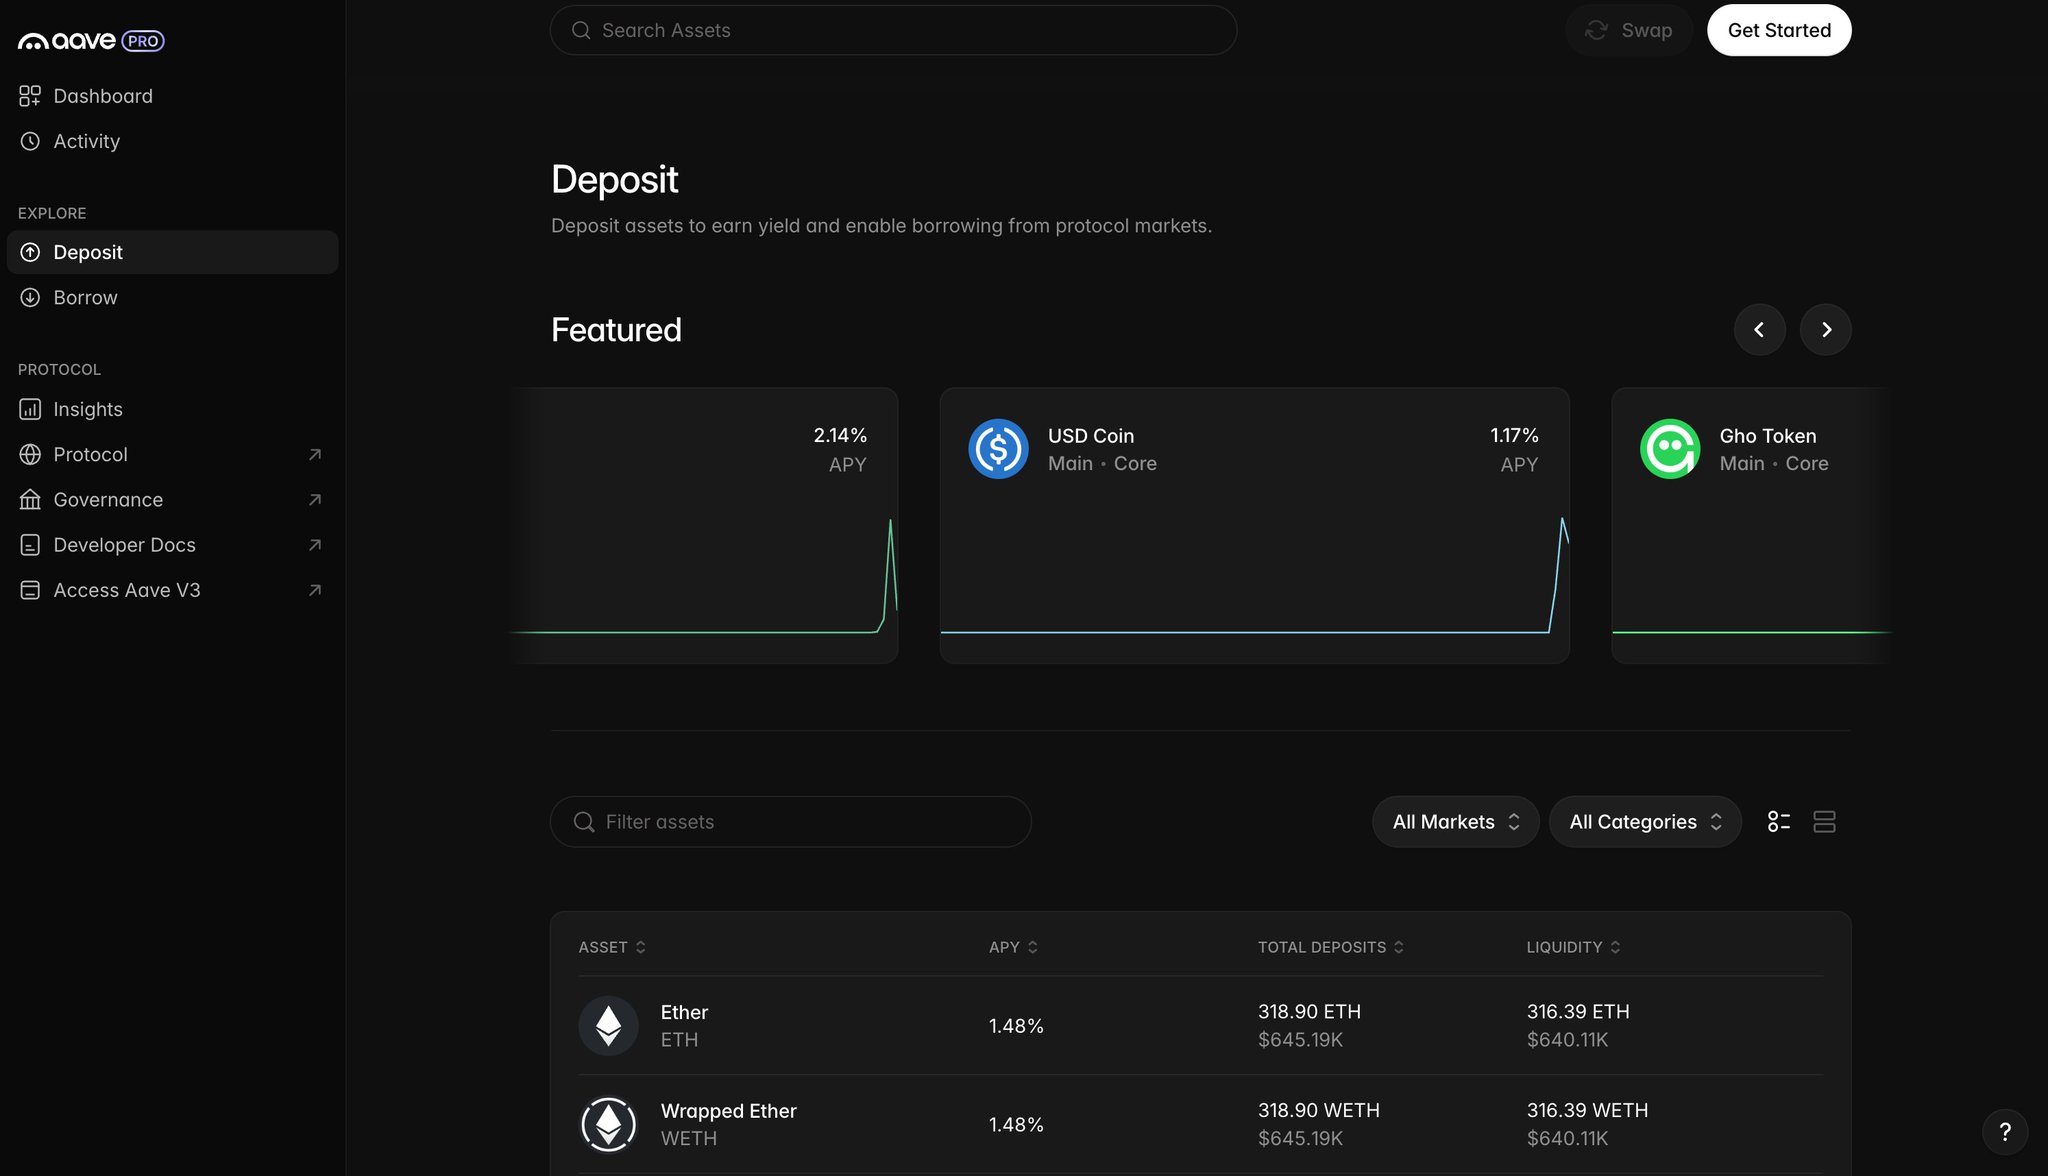Switch to detailed list view

1778,822
